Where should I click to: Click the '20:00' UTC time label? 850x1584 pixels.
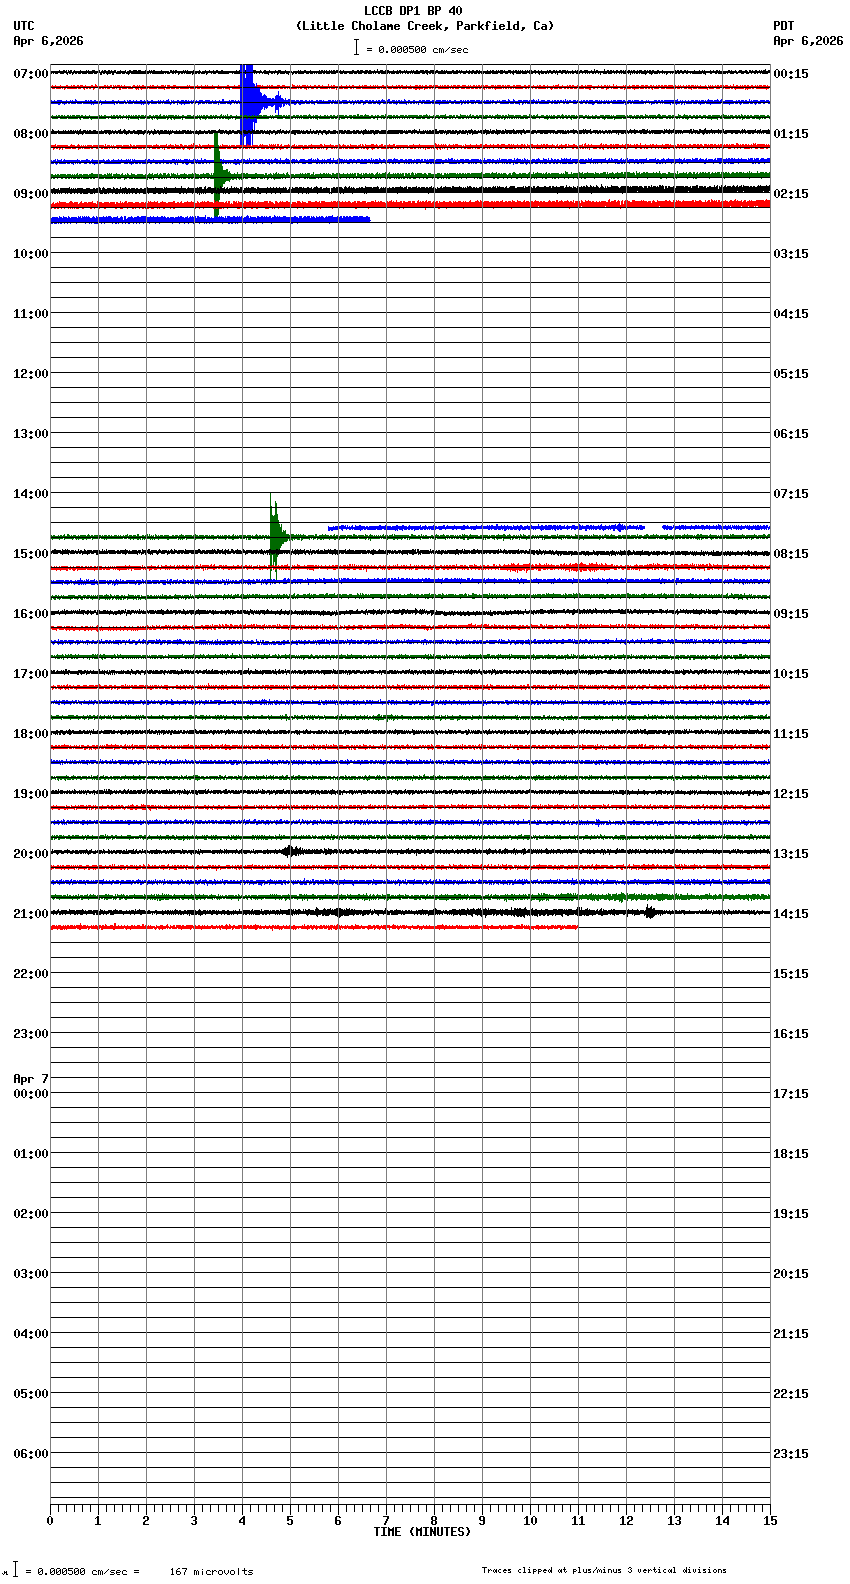tap(31, 854)
